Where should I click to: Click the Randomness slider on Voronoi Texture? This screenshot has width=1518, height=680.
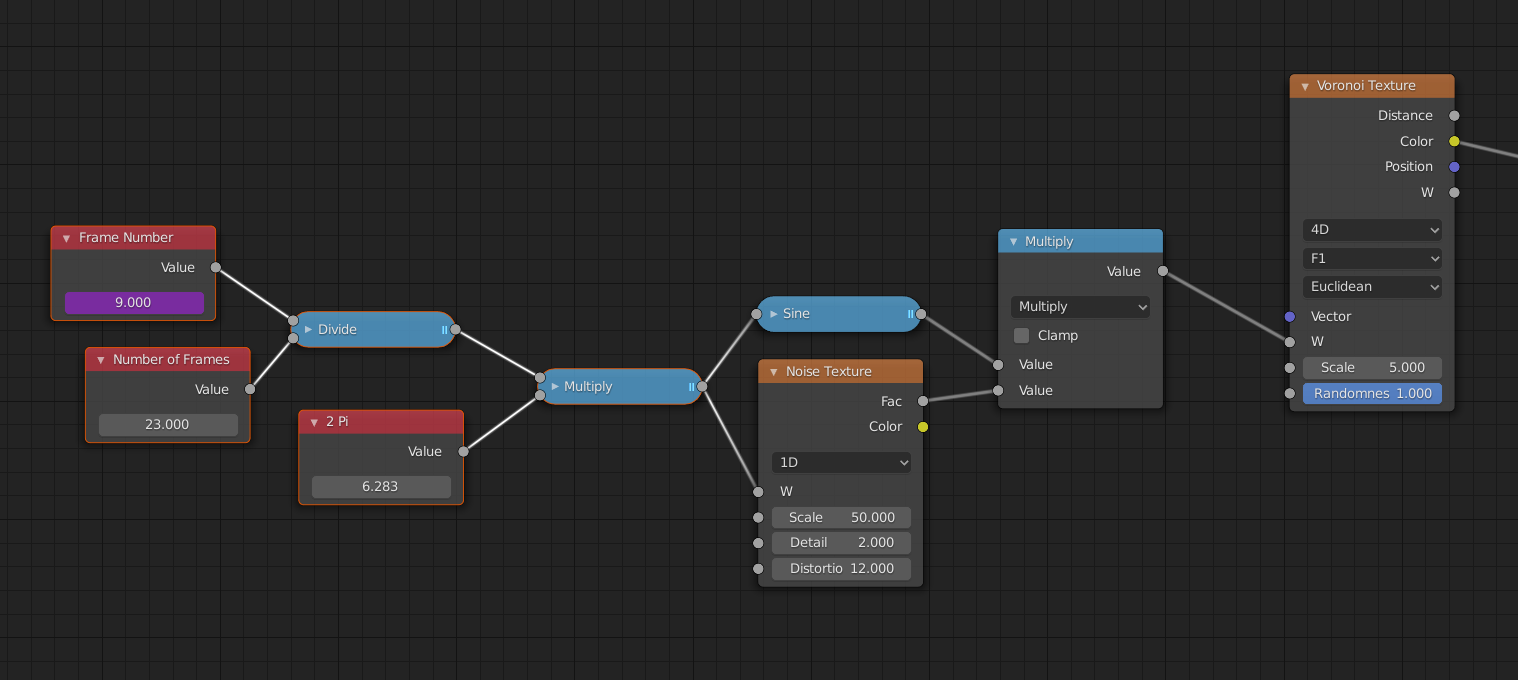coord(1371,393)
